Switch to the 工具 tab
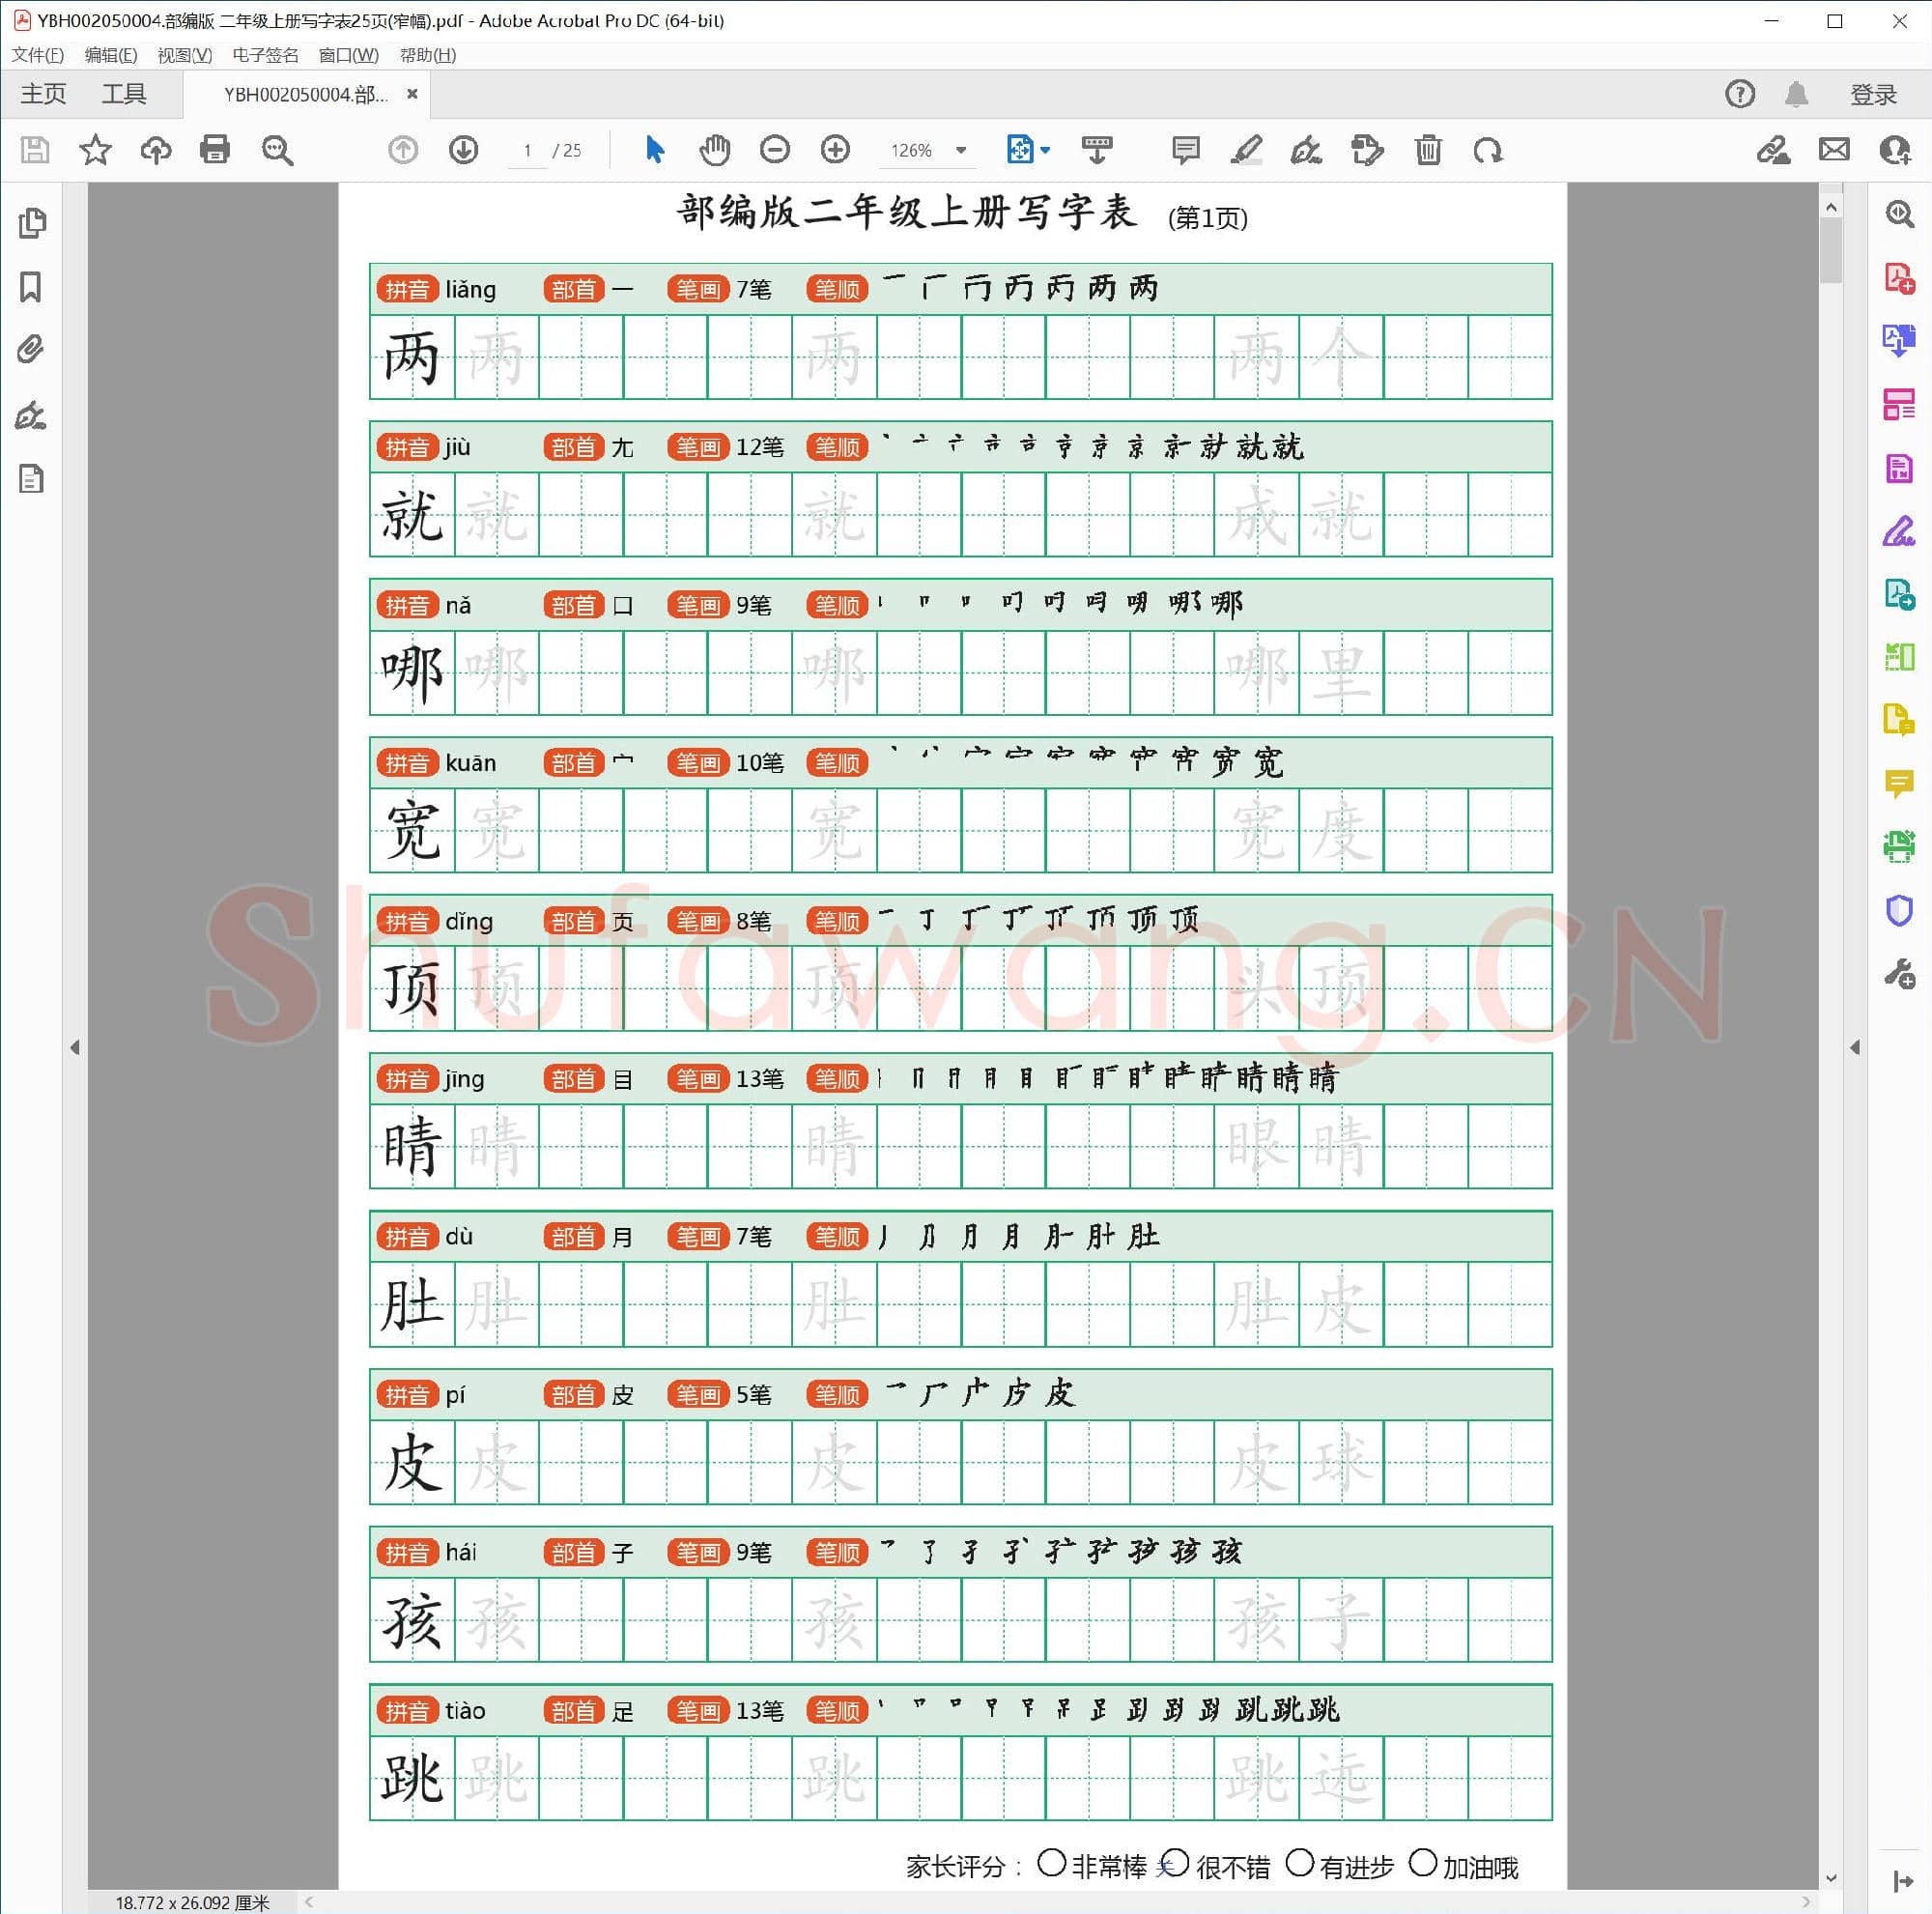The image size is (1932, 1914). point(124,93)
